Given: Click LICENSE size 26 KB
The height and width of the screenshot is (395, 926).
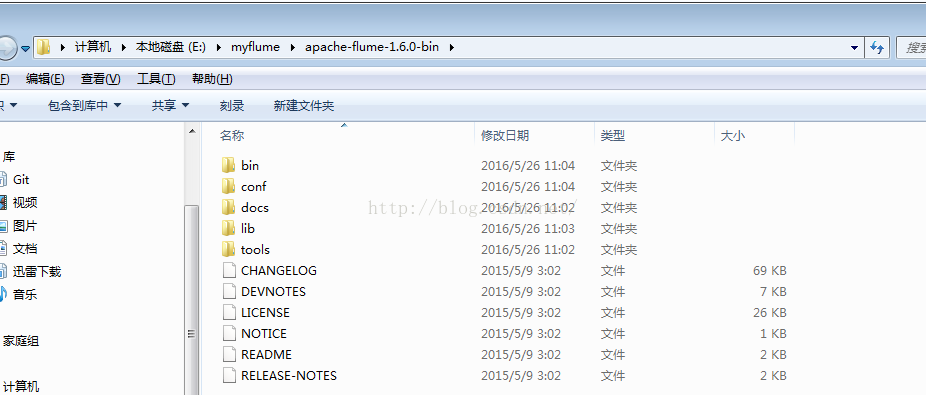Looking at the screenshot, I should [x=770, y=312].
